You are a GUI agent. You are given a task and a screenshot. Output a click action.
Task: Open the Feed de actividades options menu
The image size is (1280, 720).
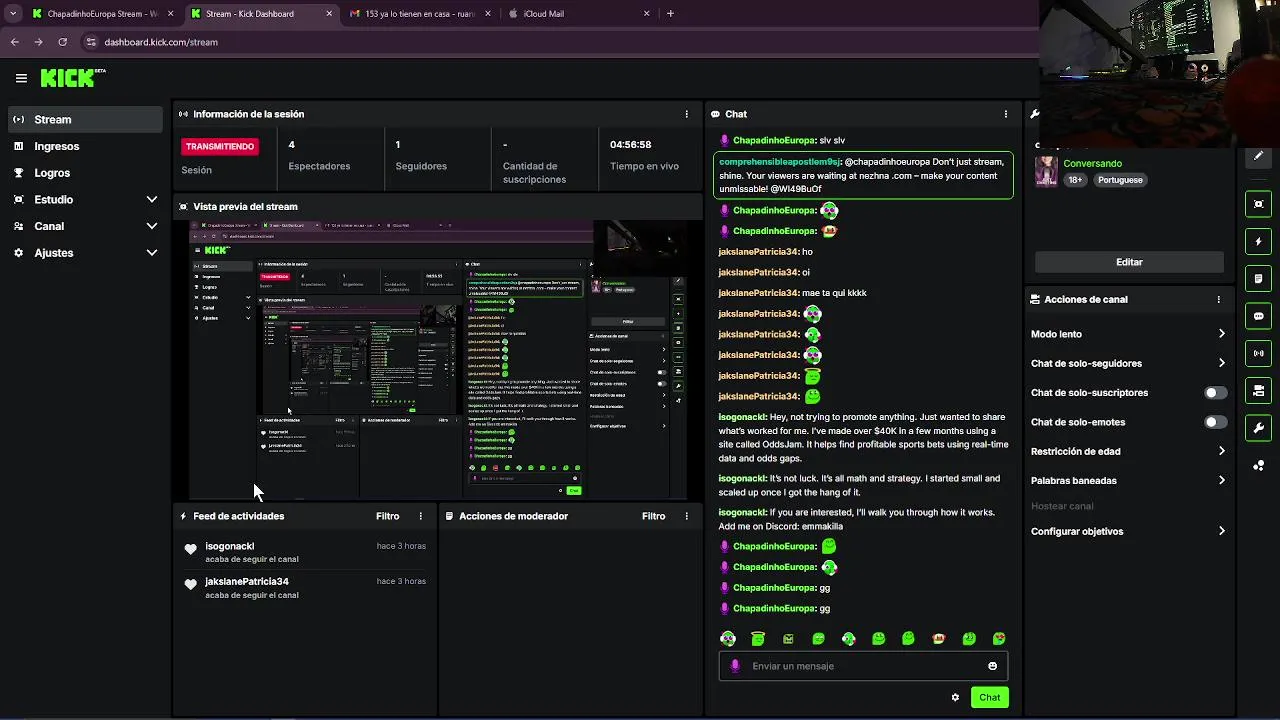click(x=420, y=516)
